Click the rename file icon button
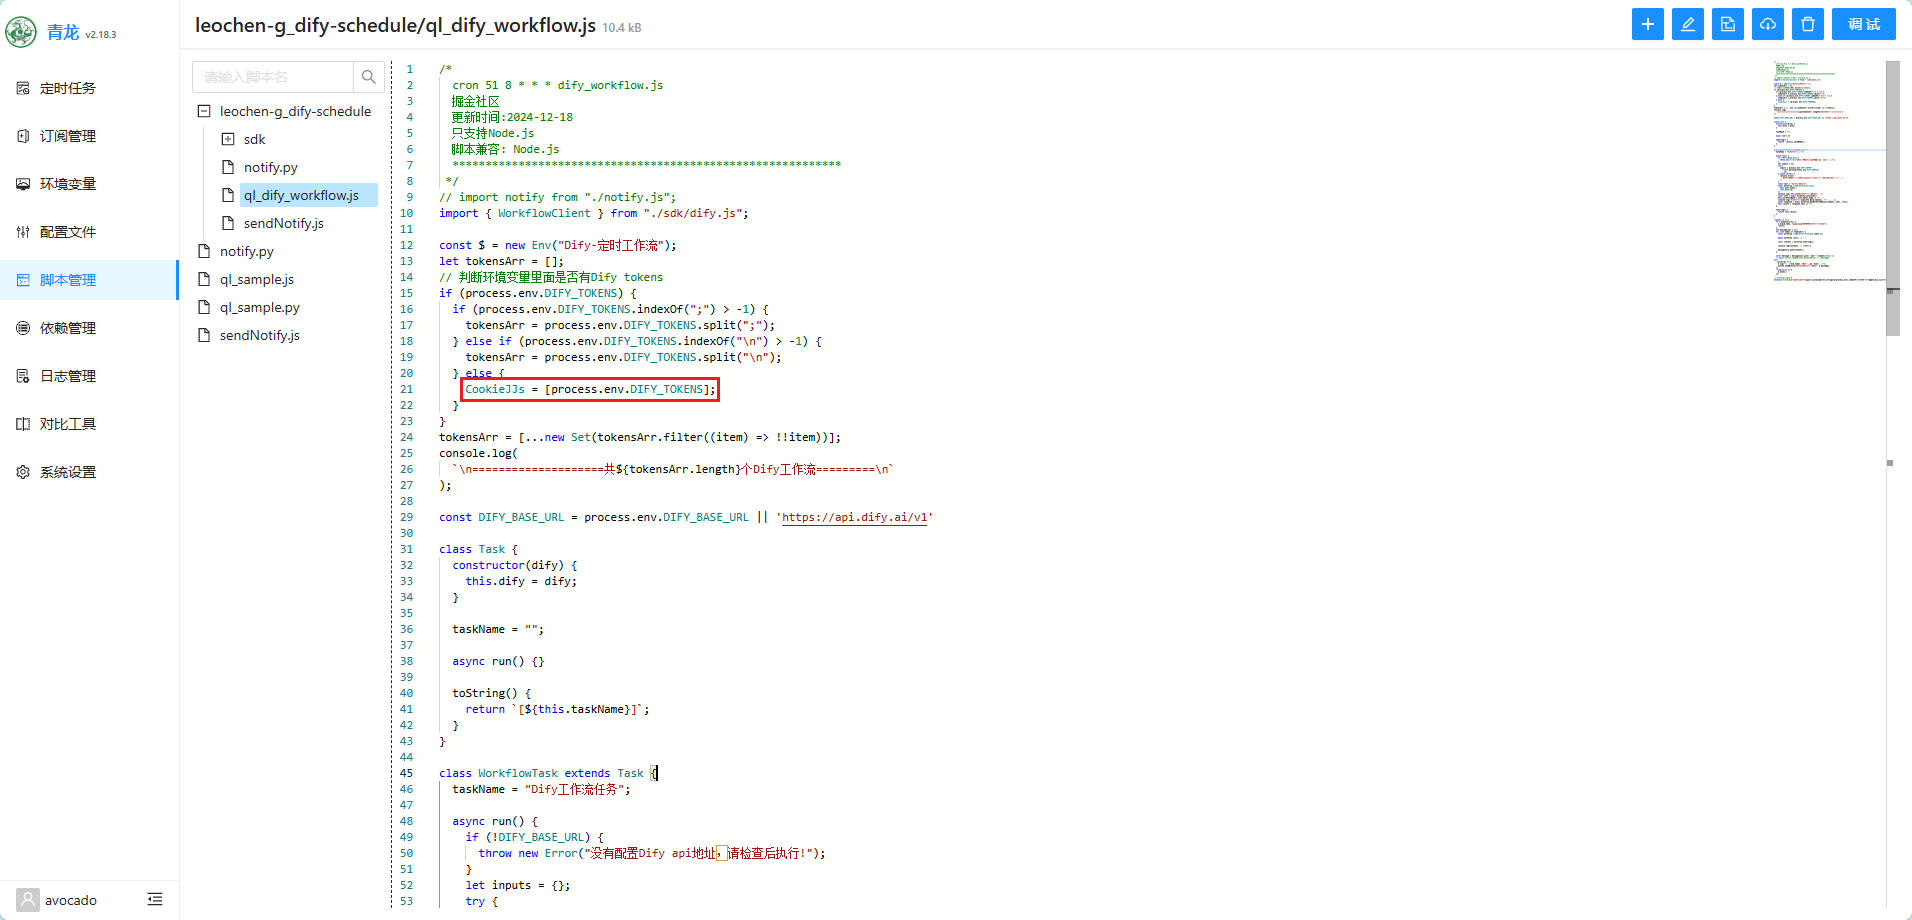The width and height of the screenshot is (1912, 920). (x=1727, y=24)
